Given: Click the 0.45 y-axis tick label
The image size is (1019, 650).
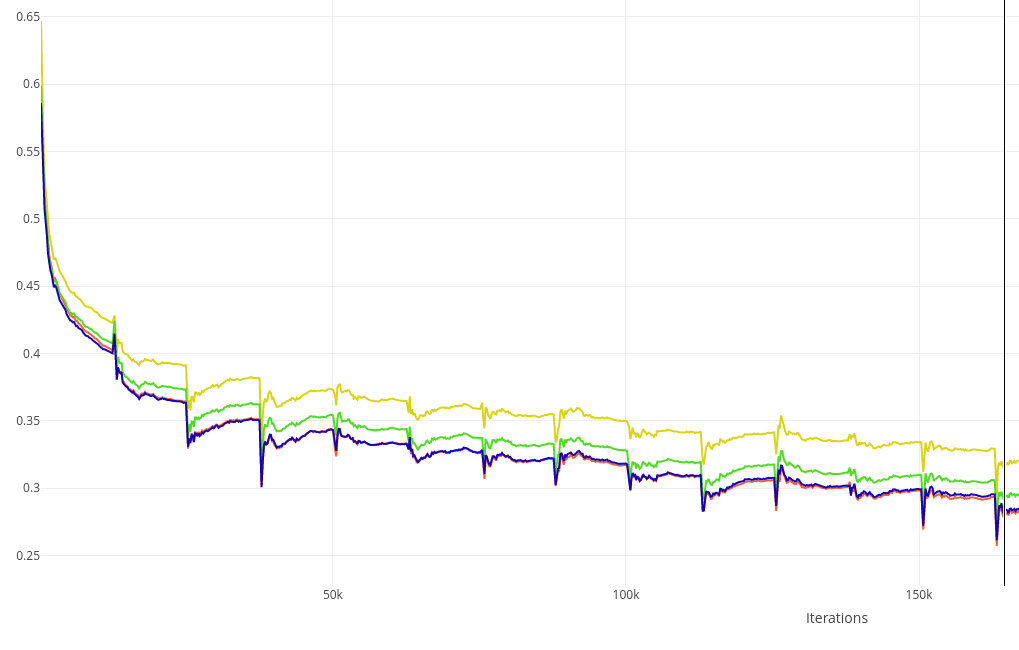Looking at the screenshot, I should [27, 286].
